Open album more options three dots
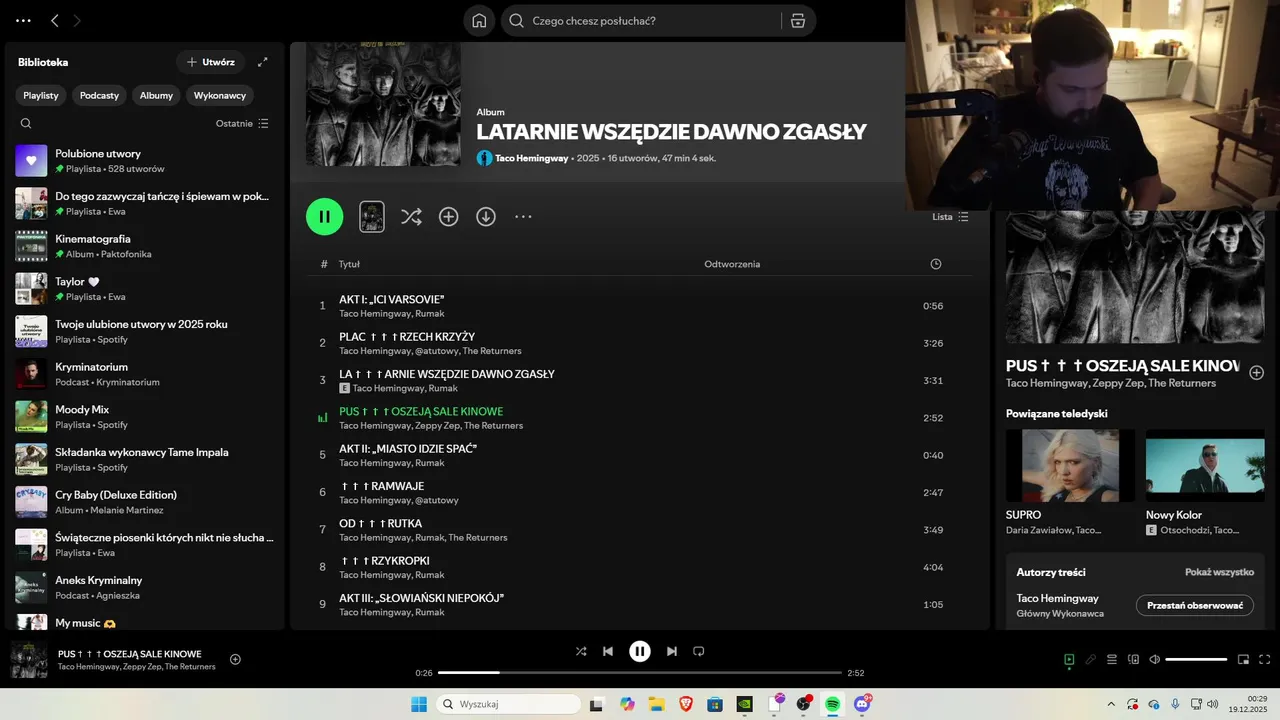Screen dimensions: 1280x720 [x=523, y=216]
